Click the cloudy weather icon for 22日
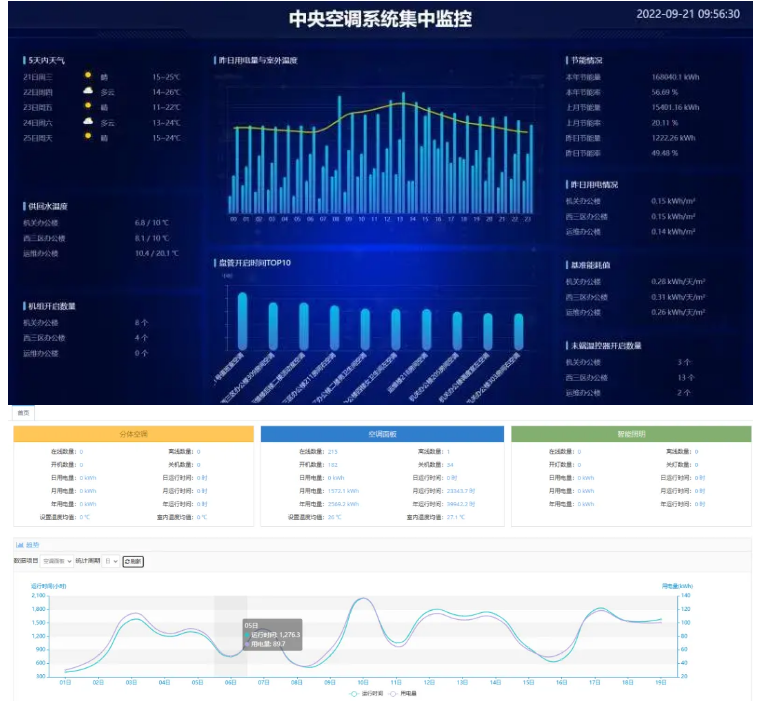 [x=88, y=91]
